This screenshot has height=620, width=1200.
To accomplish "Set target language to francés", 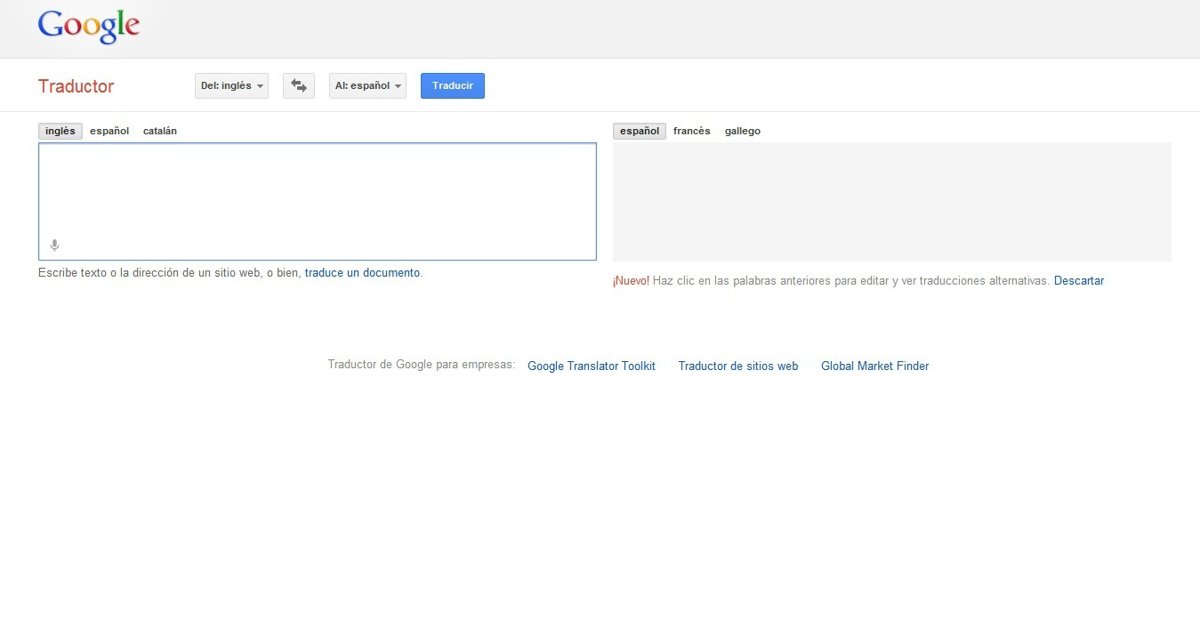I will pyautogui.click(x=692, y=131).
